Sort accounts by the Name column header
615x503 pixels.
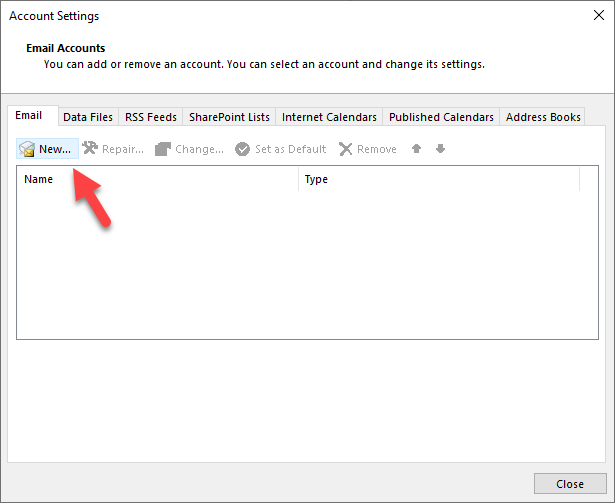[157, 179]
